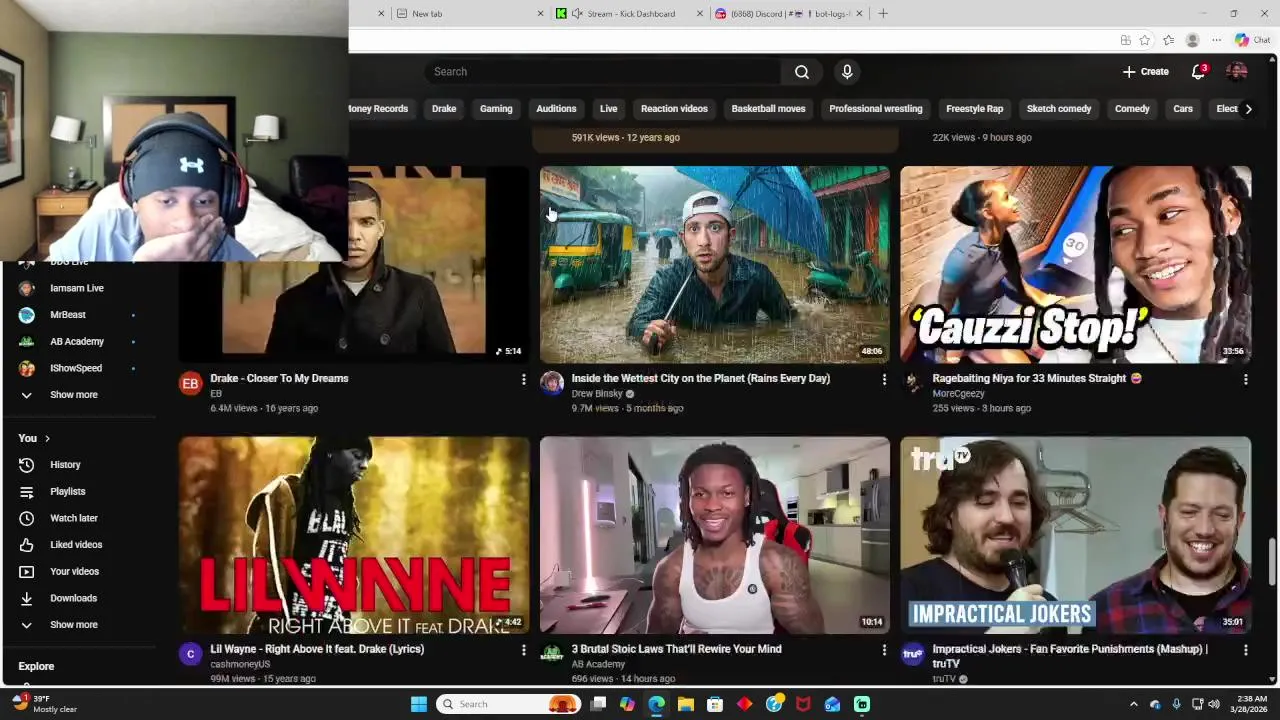Focus the YouTube search field
This screenshot has width=1280, height=720.
point(603,72)
